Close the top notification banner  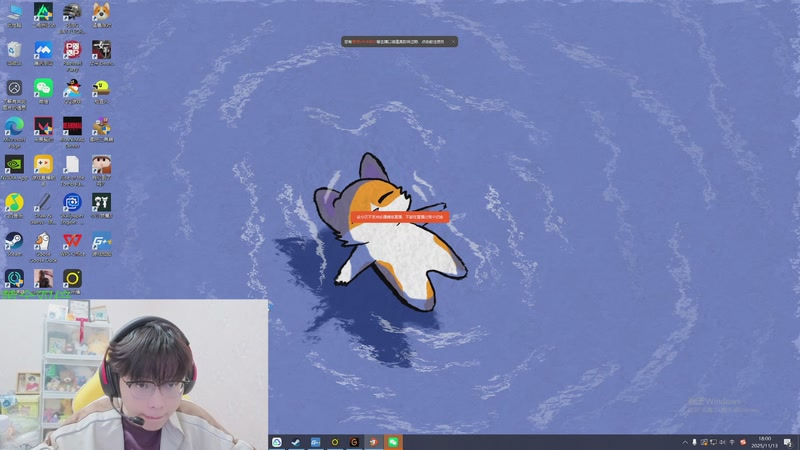coord(453,42)
